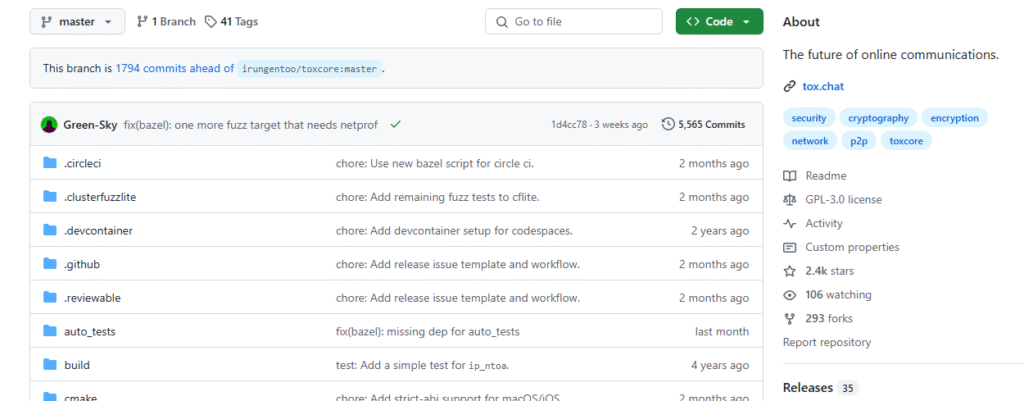Click the folder icon beside .reviewable
This screenshot has width=1024, height=401.
click(x=50, y=297)
